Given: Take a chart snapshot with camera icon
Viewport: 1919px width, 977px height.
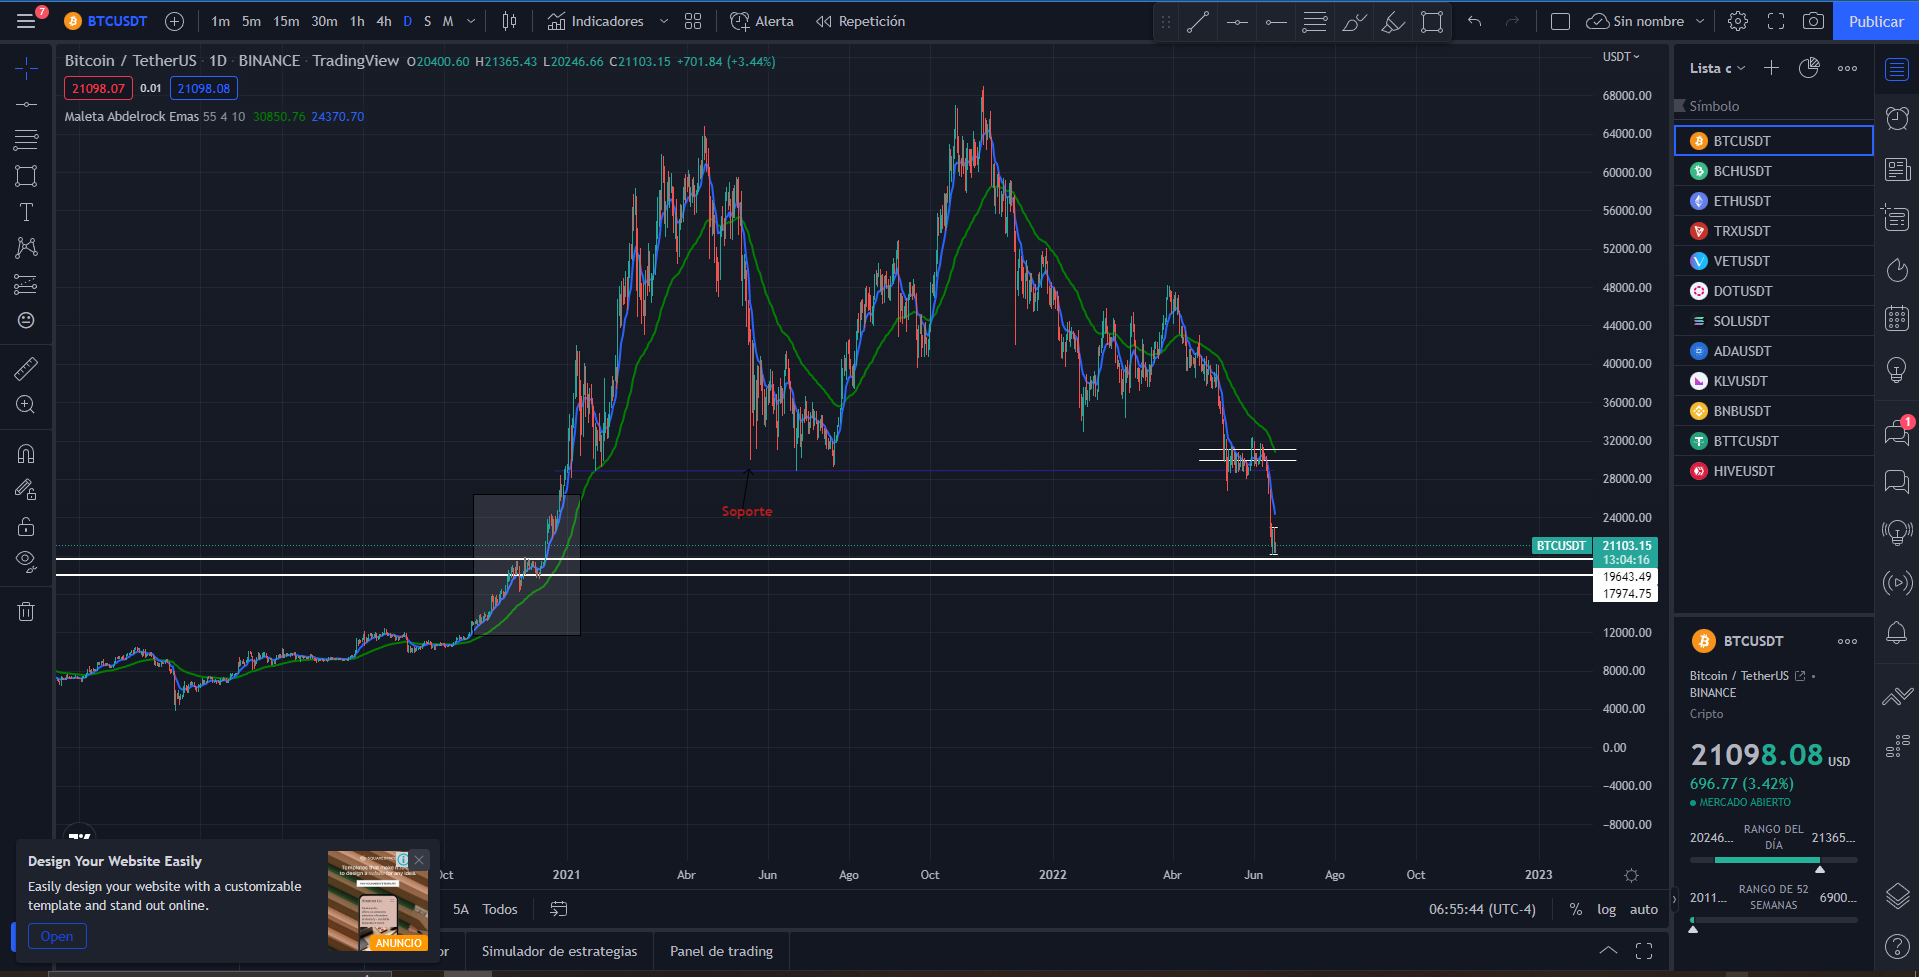Looking at the screenshot, I should [x=1813, y=21].
